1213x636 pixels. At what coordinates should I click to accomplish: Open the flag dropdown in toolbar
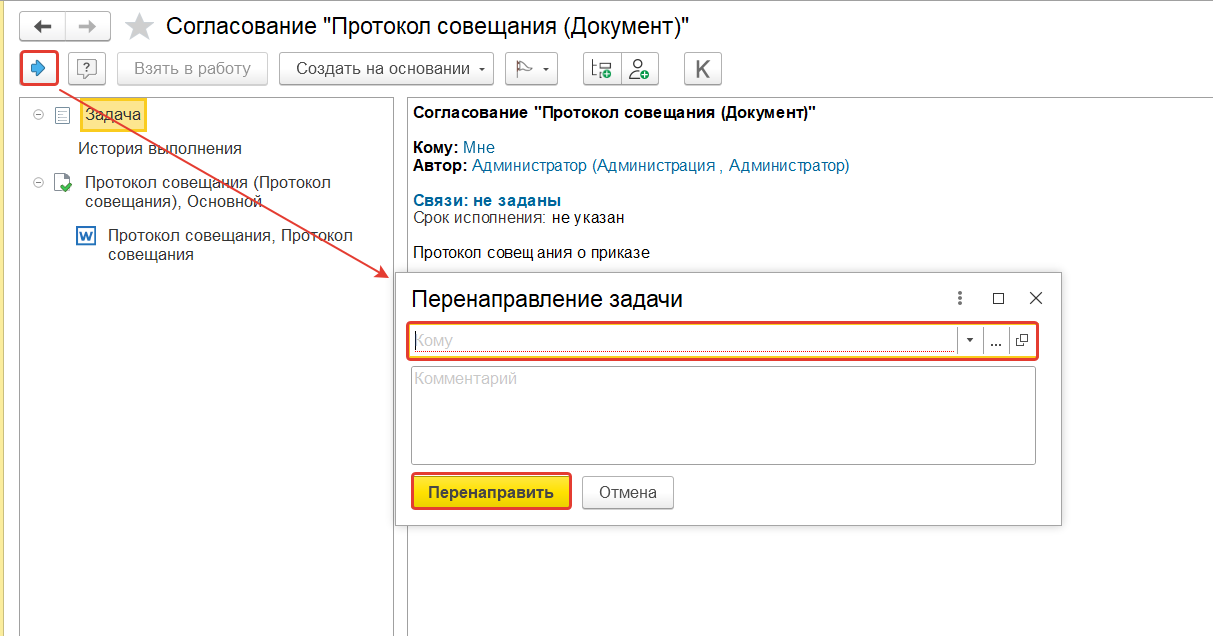coord(530,69)
